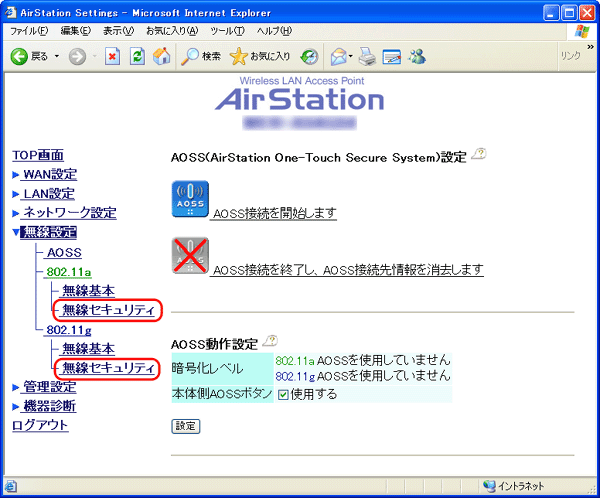Collapse the 無線設定 arrow
Viewport: 600px width, 498px height.
coord(16,232)
